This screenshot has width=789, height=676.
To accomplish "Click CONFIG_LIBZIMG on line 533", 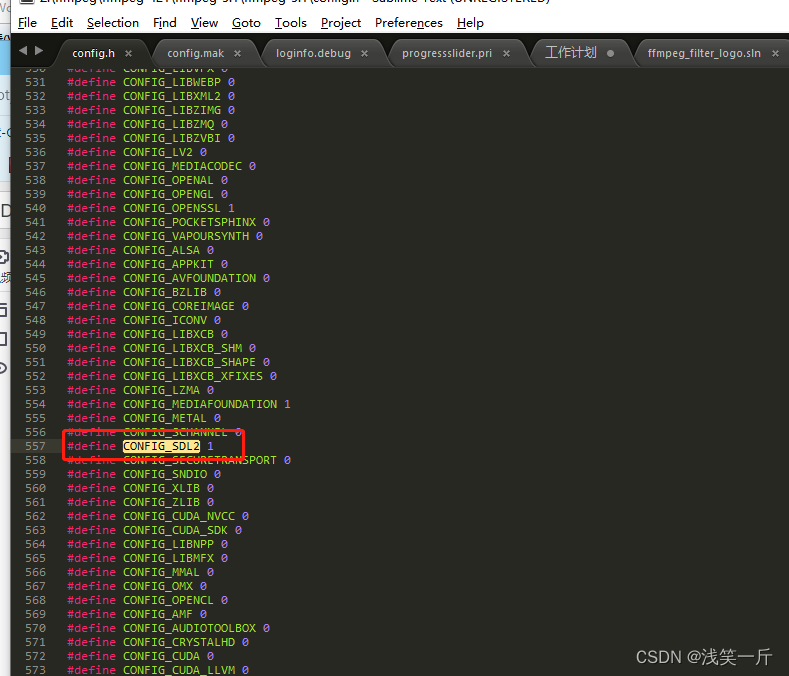I will pyautogui.click(x=172, y=110).
